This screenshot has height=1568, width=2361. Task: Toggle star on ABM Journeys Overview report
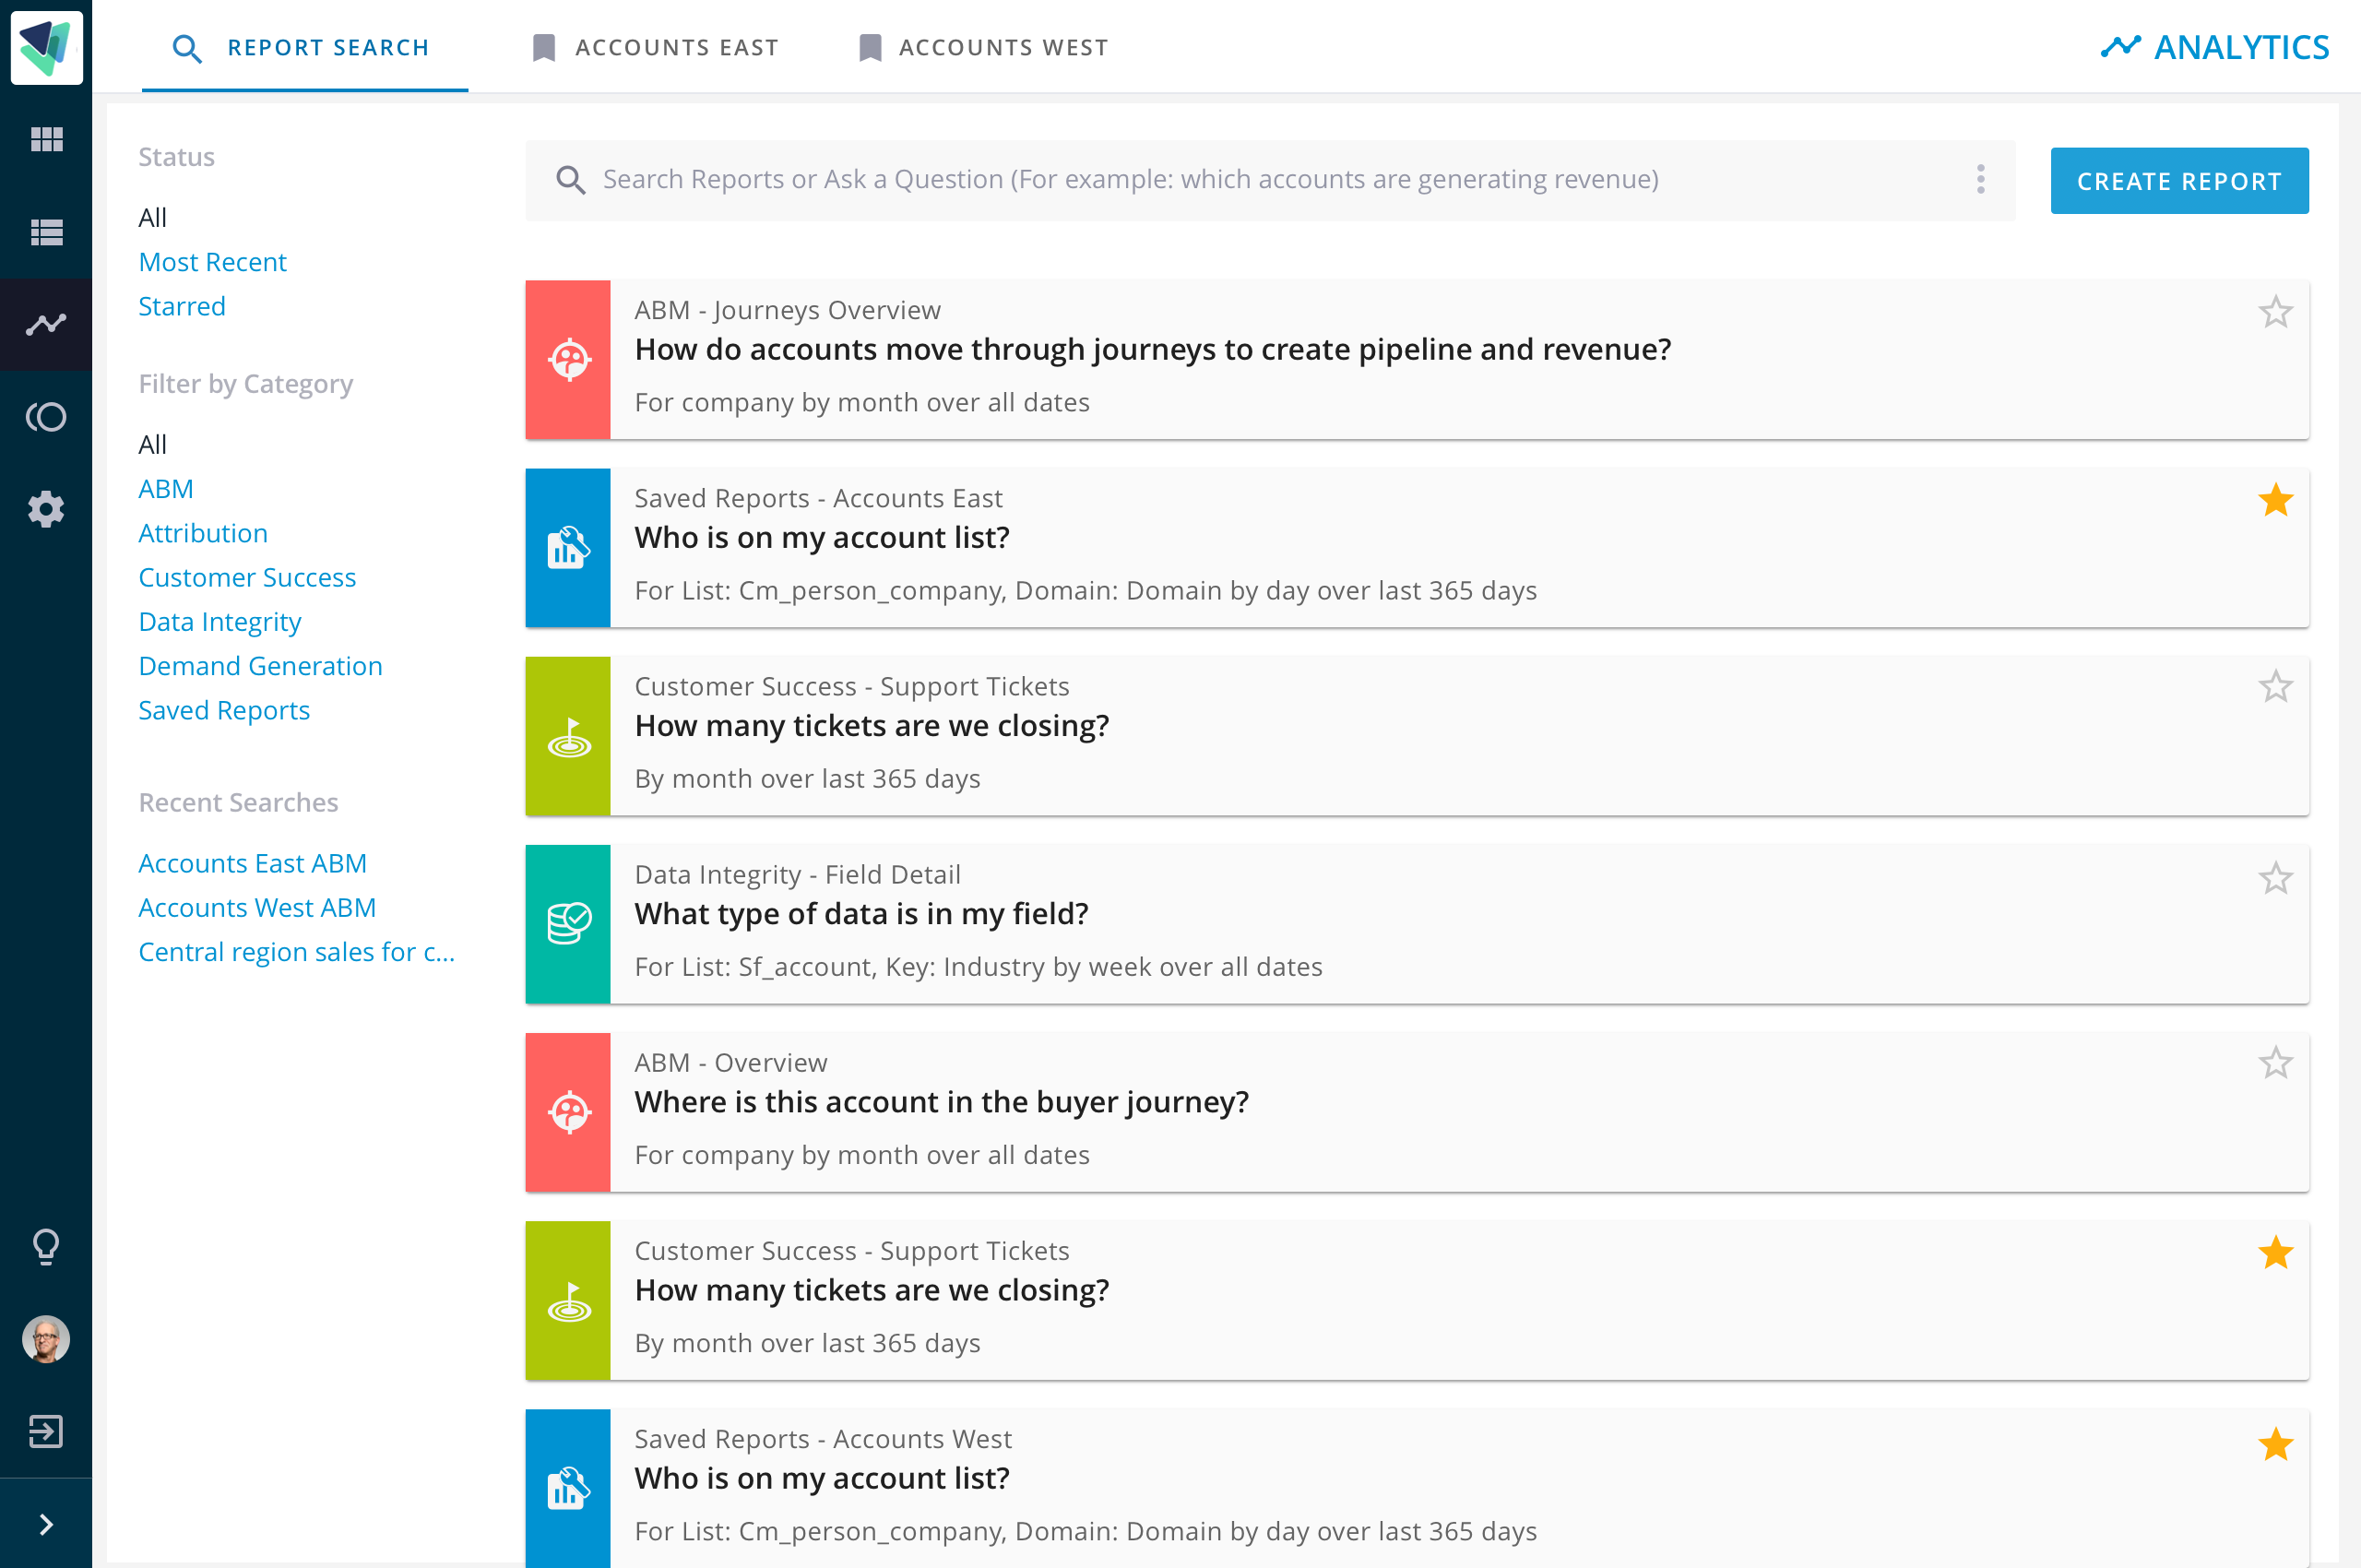[2277, 314]
